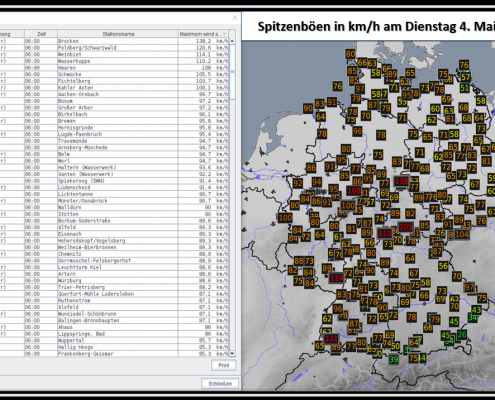Select the Weinbiet station row
Screen dimensions: 495x400
point(114,54)
